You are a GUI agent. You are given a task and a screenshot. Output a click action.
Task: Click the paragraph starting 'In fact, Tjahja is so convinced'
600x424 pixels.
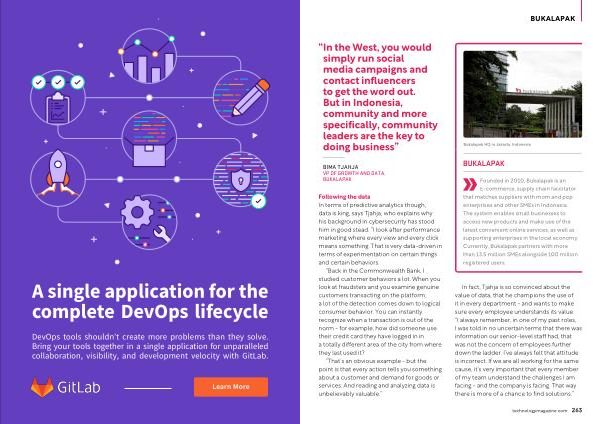(x=518, y=340)
